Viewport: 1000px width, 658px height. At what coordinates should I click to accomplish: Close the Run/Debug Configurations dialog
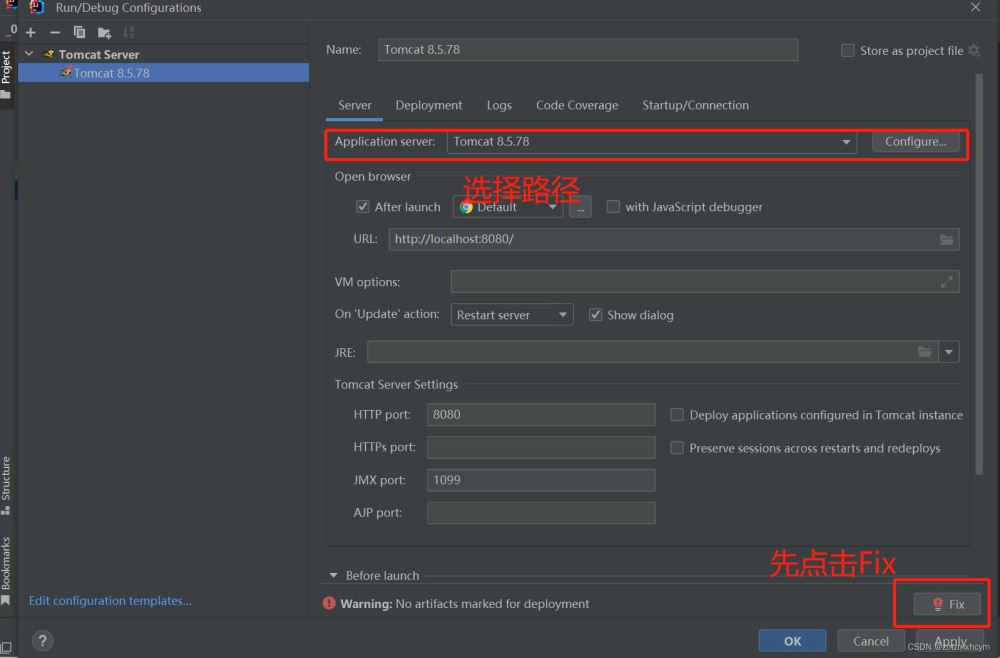click(x=975, y=7)
